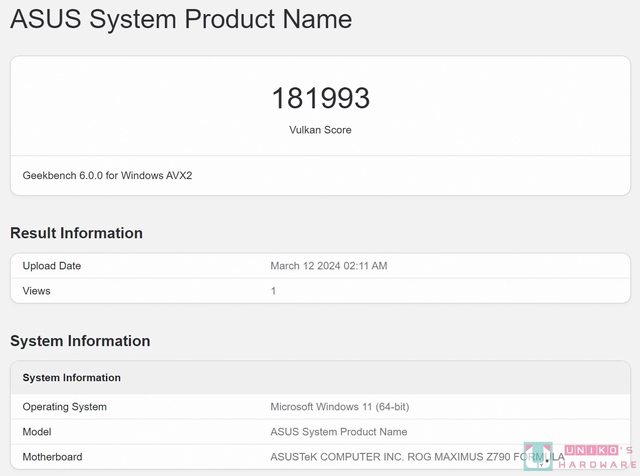Click the UNIKO'S watermark text

click(x=597, y=449)
